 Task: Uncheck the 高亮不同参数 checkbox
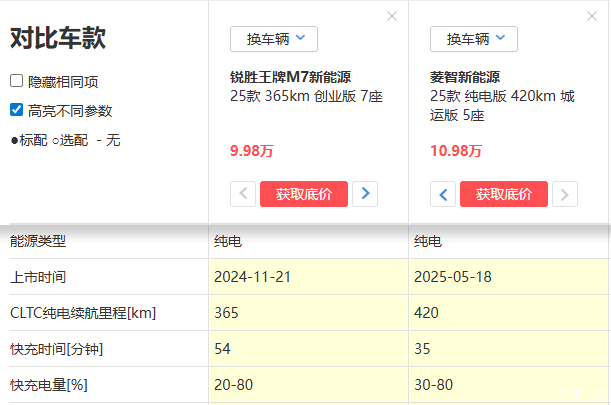click(16, 110)
